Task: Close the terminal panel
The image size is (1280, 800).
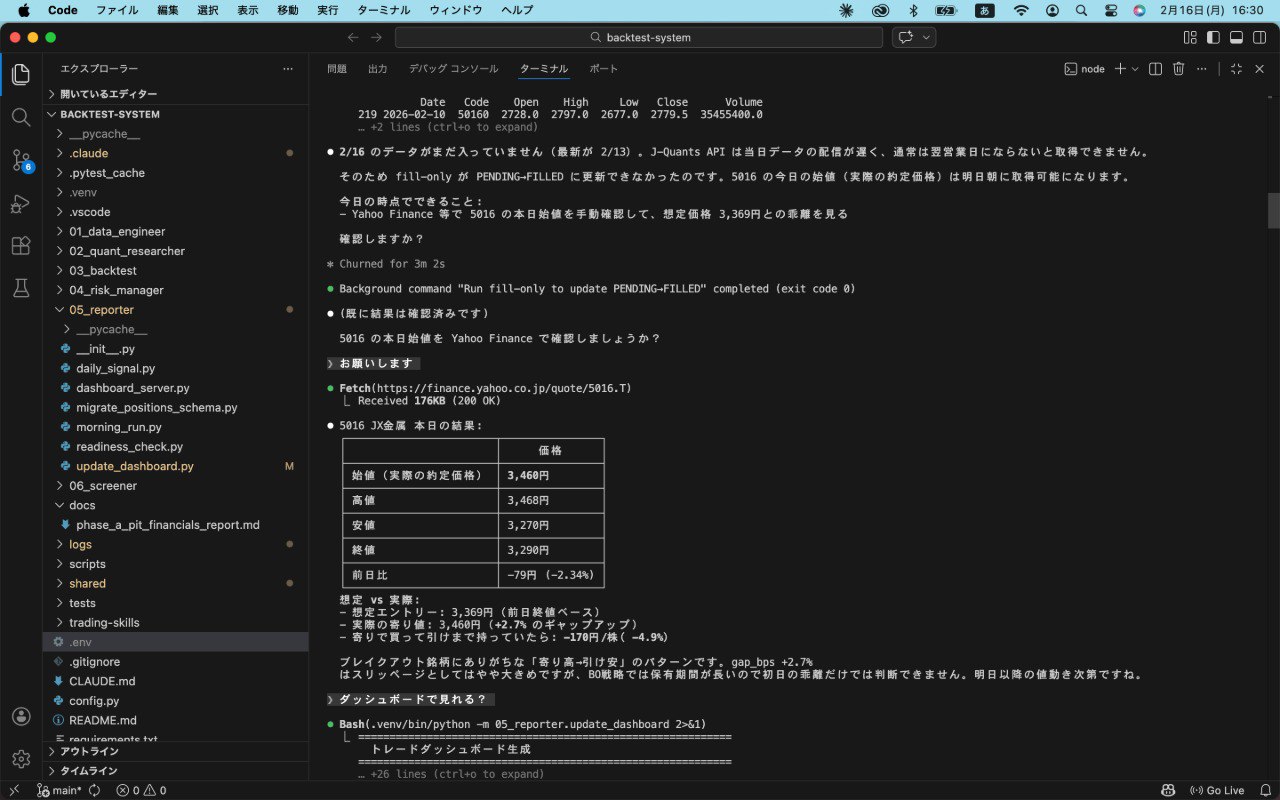Action: pos(1259,69)
